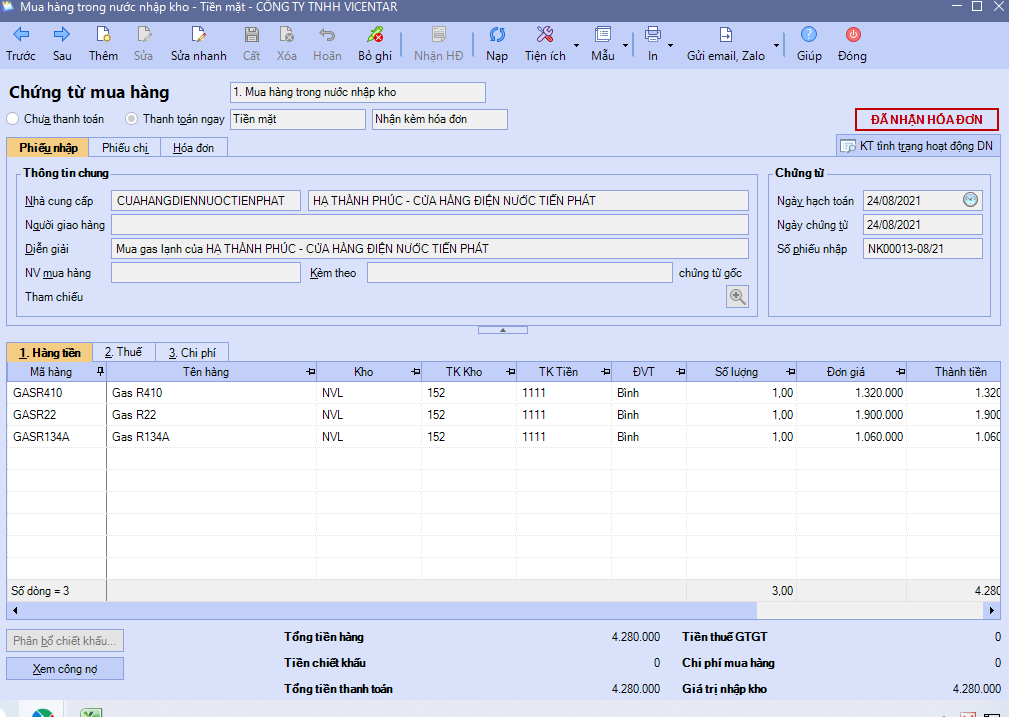Pin the TK Kho column
Viewport: 1009px width, 717px height.
click(x=511, y=371)
